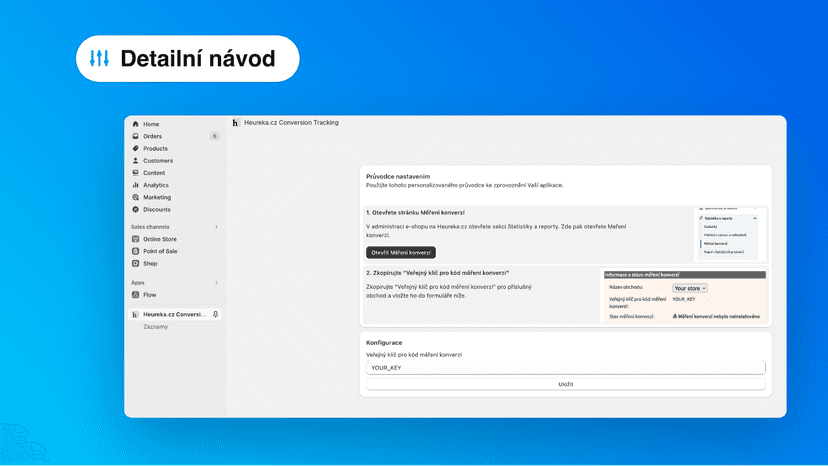Click the Konfigurace heading
This screenshot has width=828, height=466.
384,342
